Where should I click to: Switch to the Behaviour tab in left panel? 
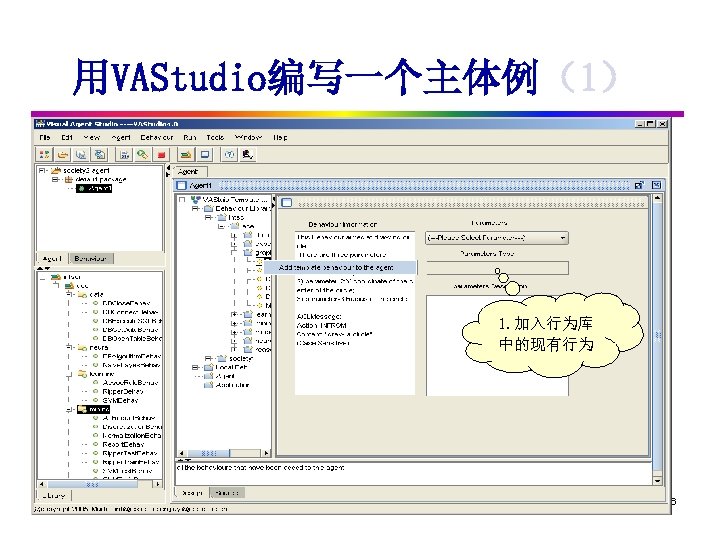(90, 259)
